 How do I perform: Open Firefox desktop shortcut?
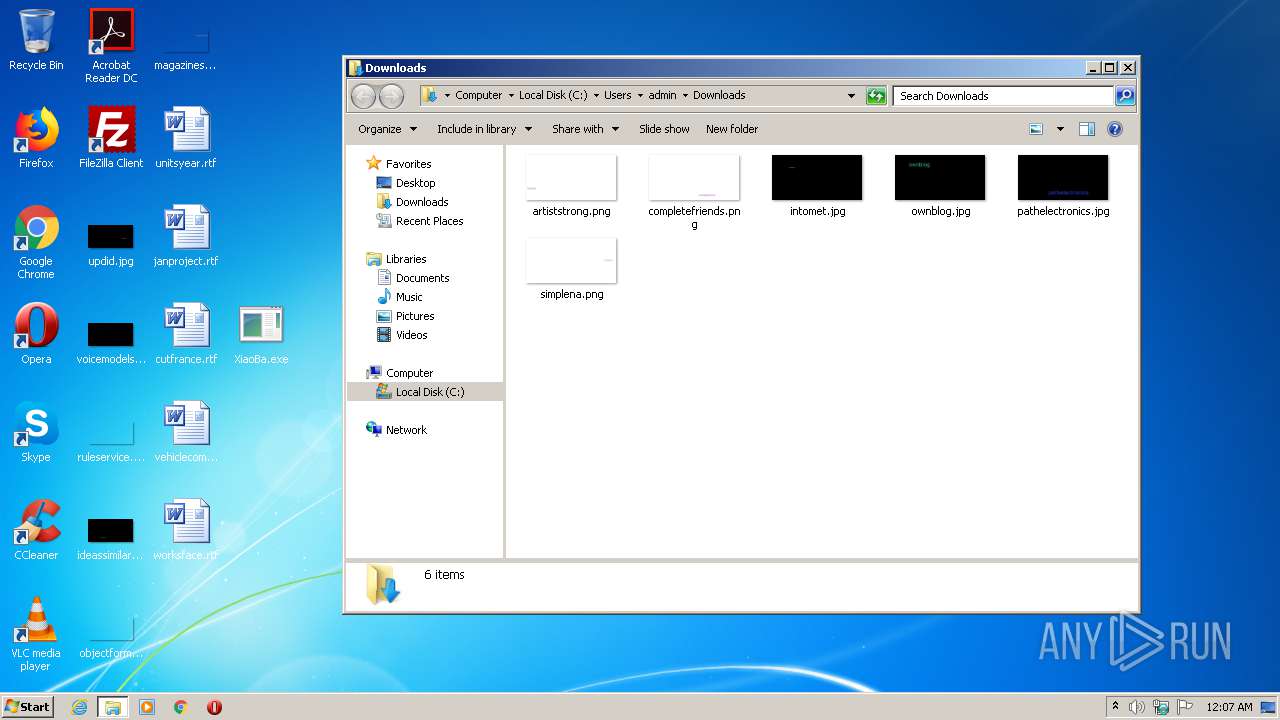pos(36,138)
